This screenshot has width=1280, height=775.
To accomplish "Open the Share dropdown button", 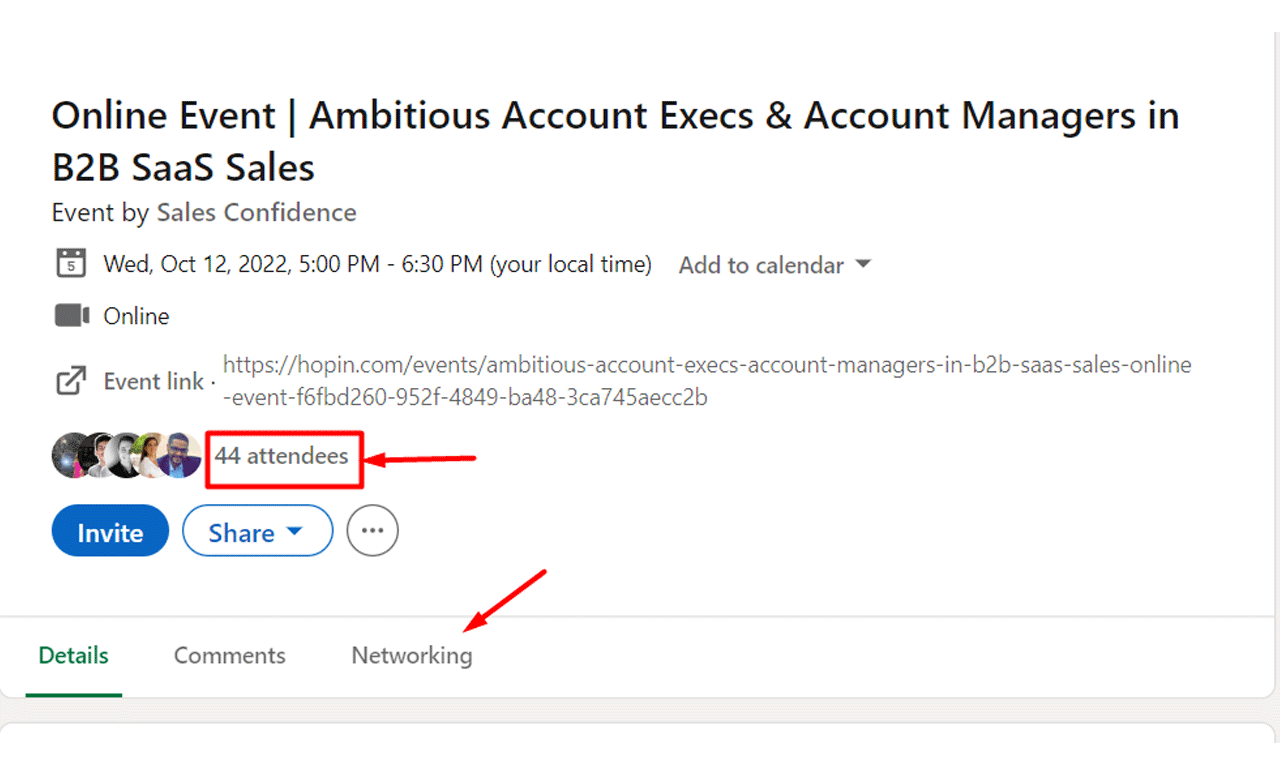I will [x=242, y=531].
